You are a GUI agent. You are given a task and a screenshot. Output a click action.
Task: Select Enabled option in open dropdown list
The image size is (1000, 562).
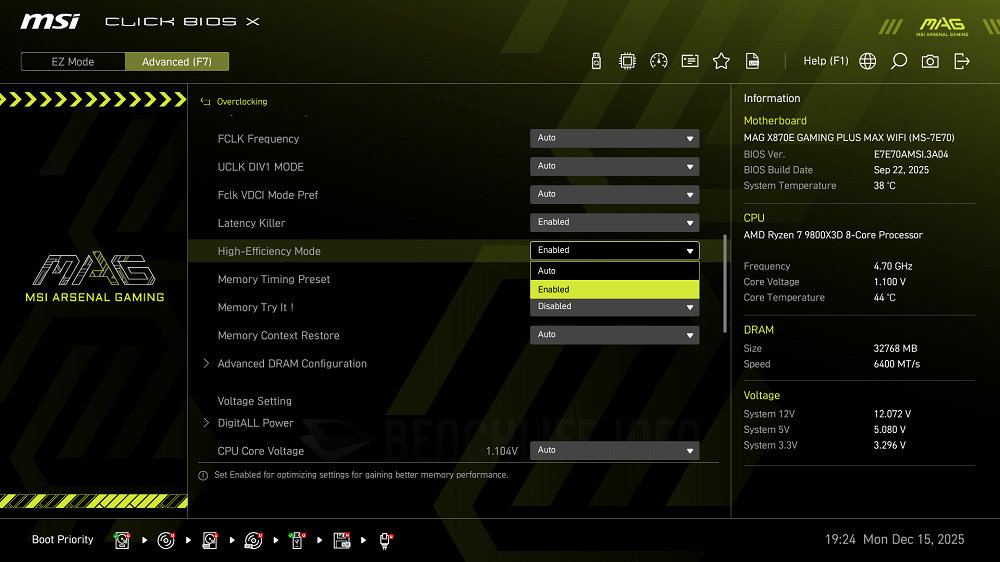614,289
